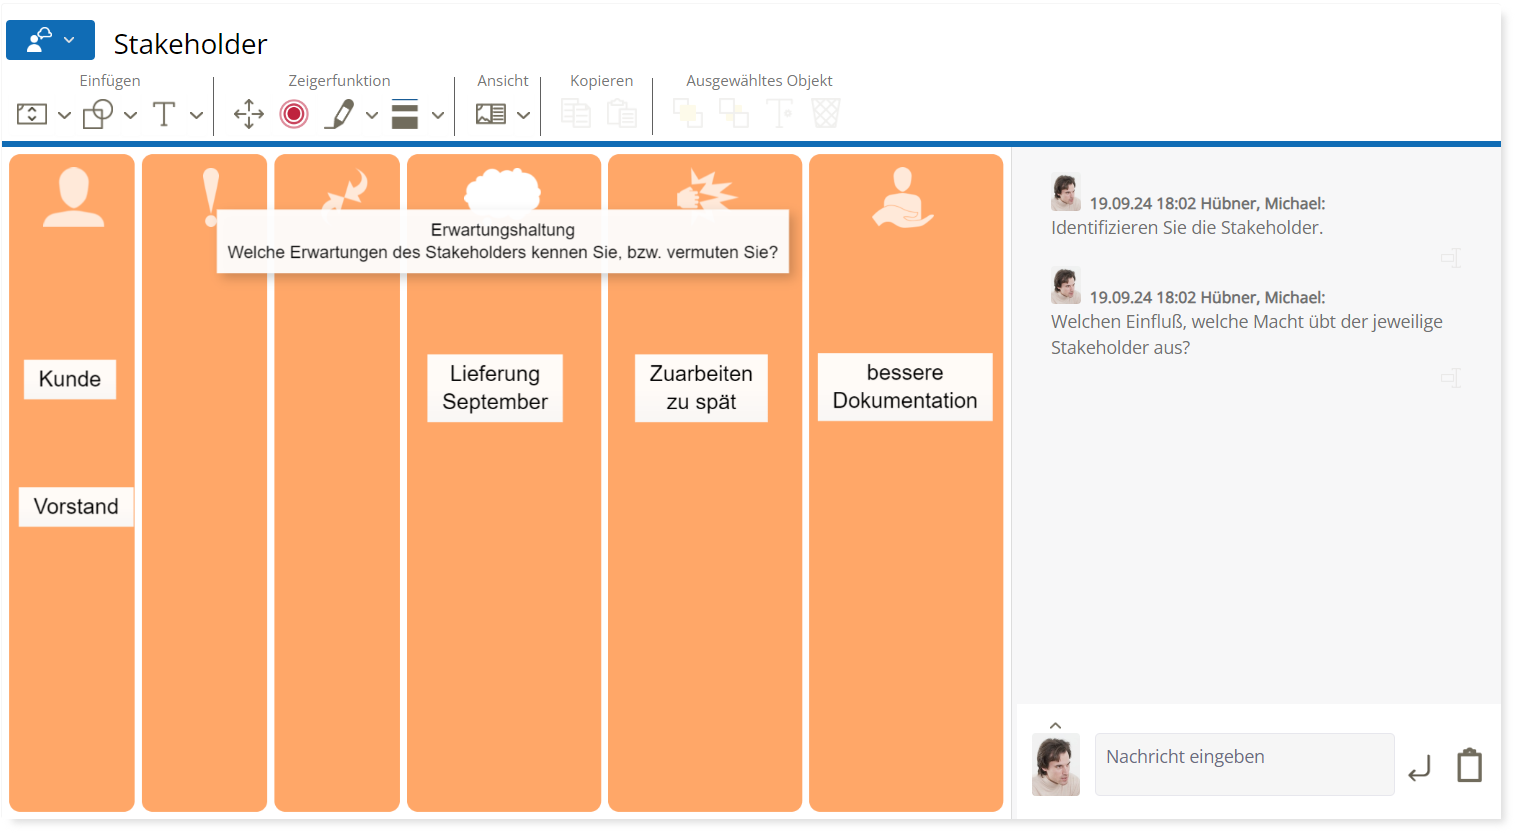The image size is (1530, 833).
Task: Click the delete selected object trash icon
Action: [826, 113]
